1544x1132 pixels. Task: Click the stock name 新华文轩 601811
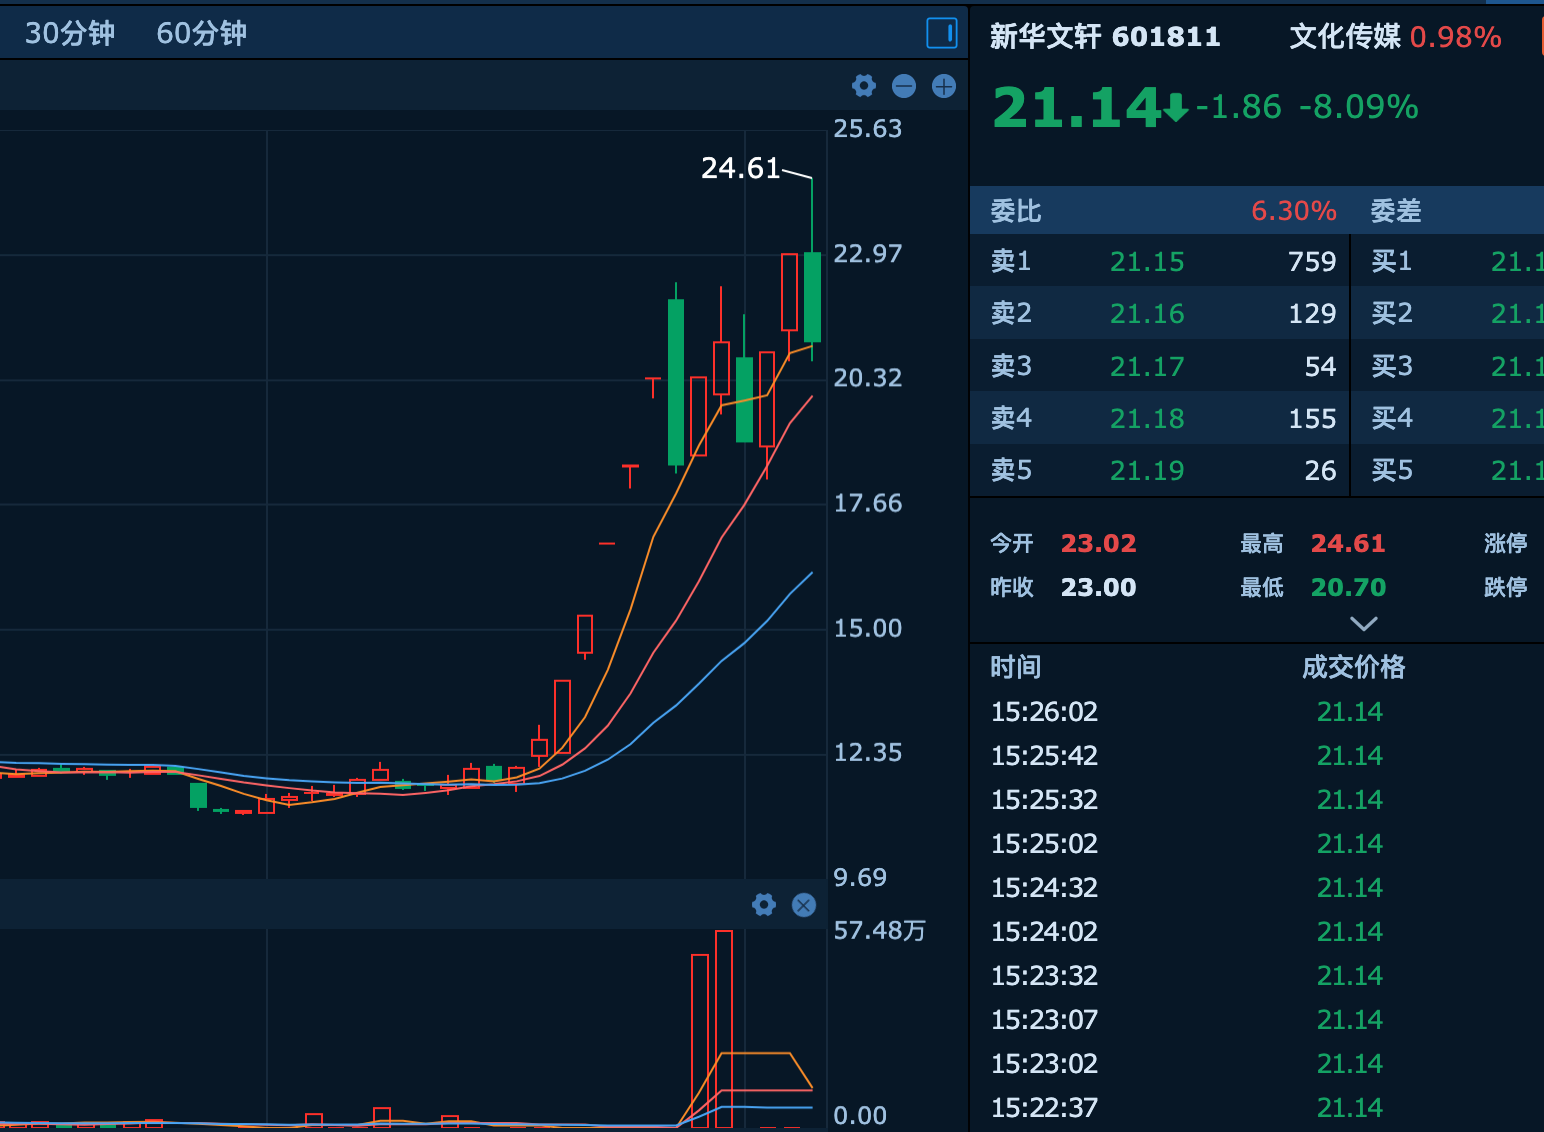(x=1105, y=37)
